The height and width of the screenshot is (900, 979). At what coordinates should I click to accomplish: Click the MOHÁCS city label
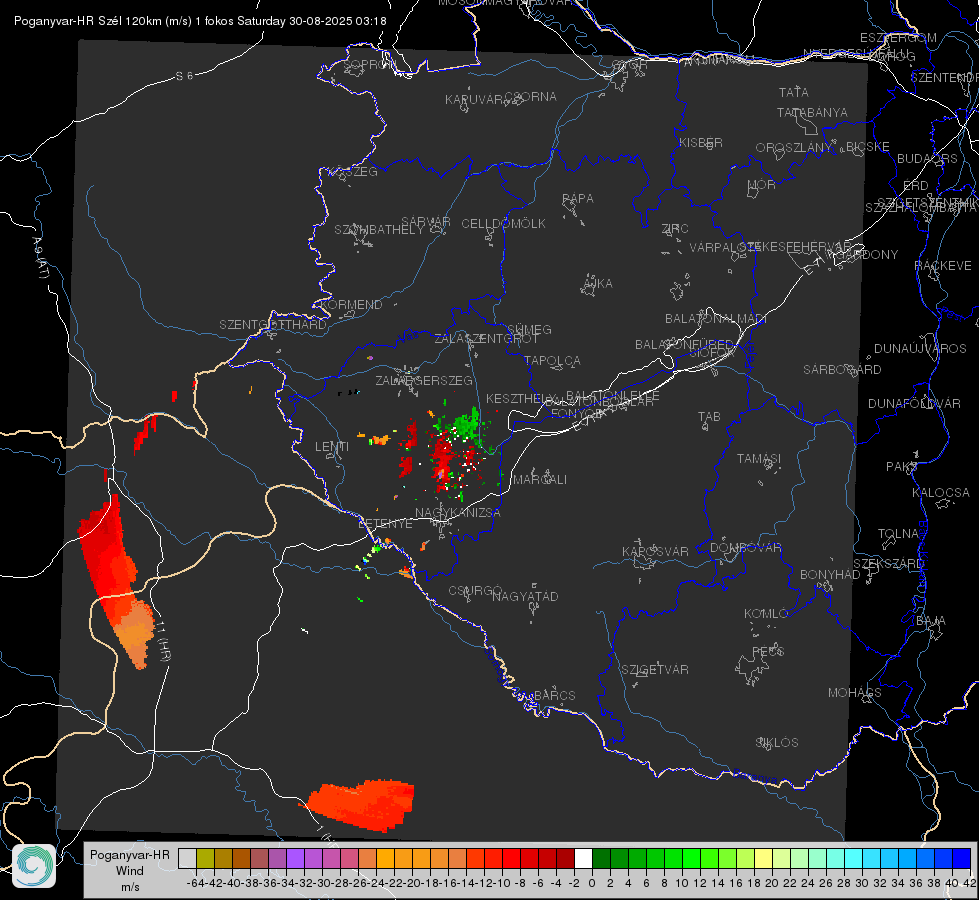855,693
